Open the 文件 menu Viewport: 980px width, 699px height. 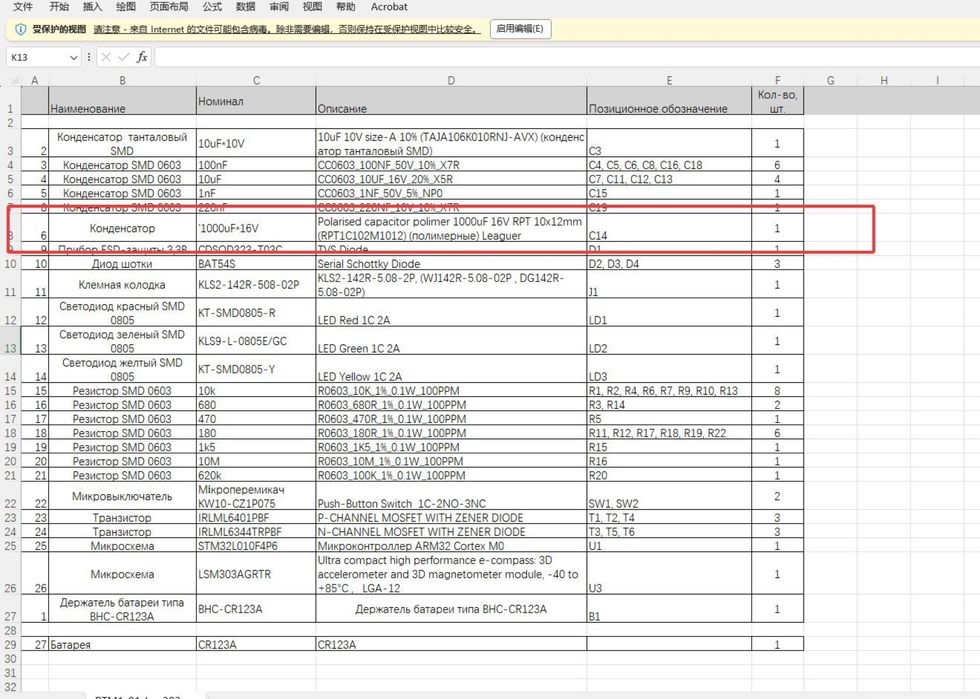(x=22, y=7)
